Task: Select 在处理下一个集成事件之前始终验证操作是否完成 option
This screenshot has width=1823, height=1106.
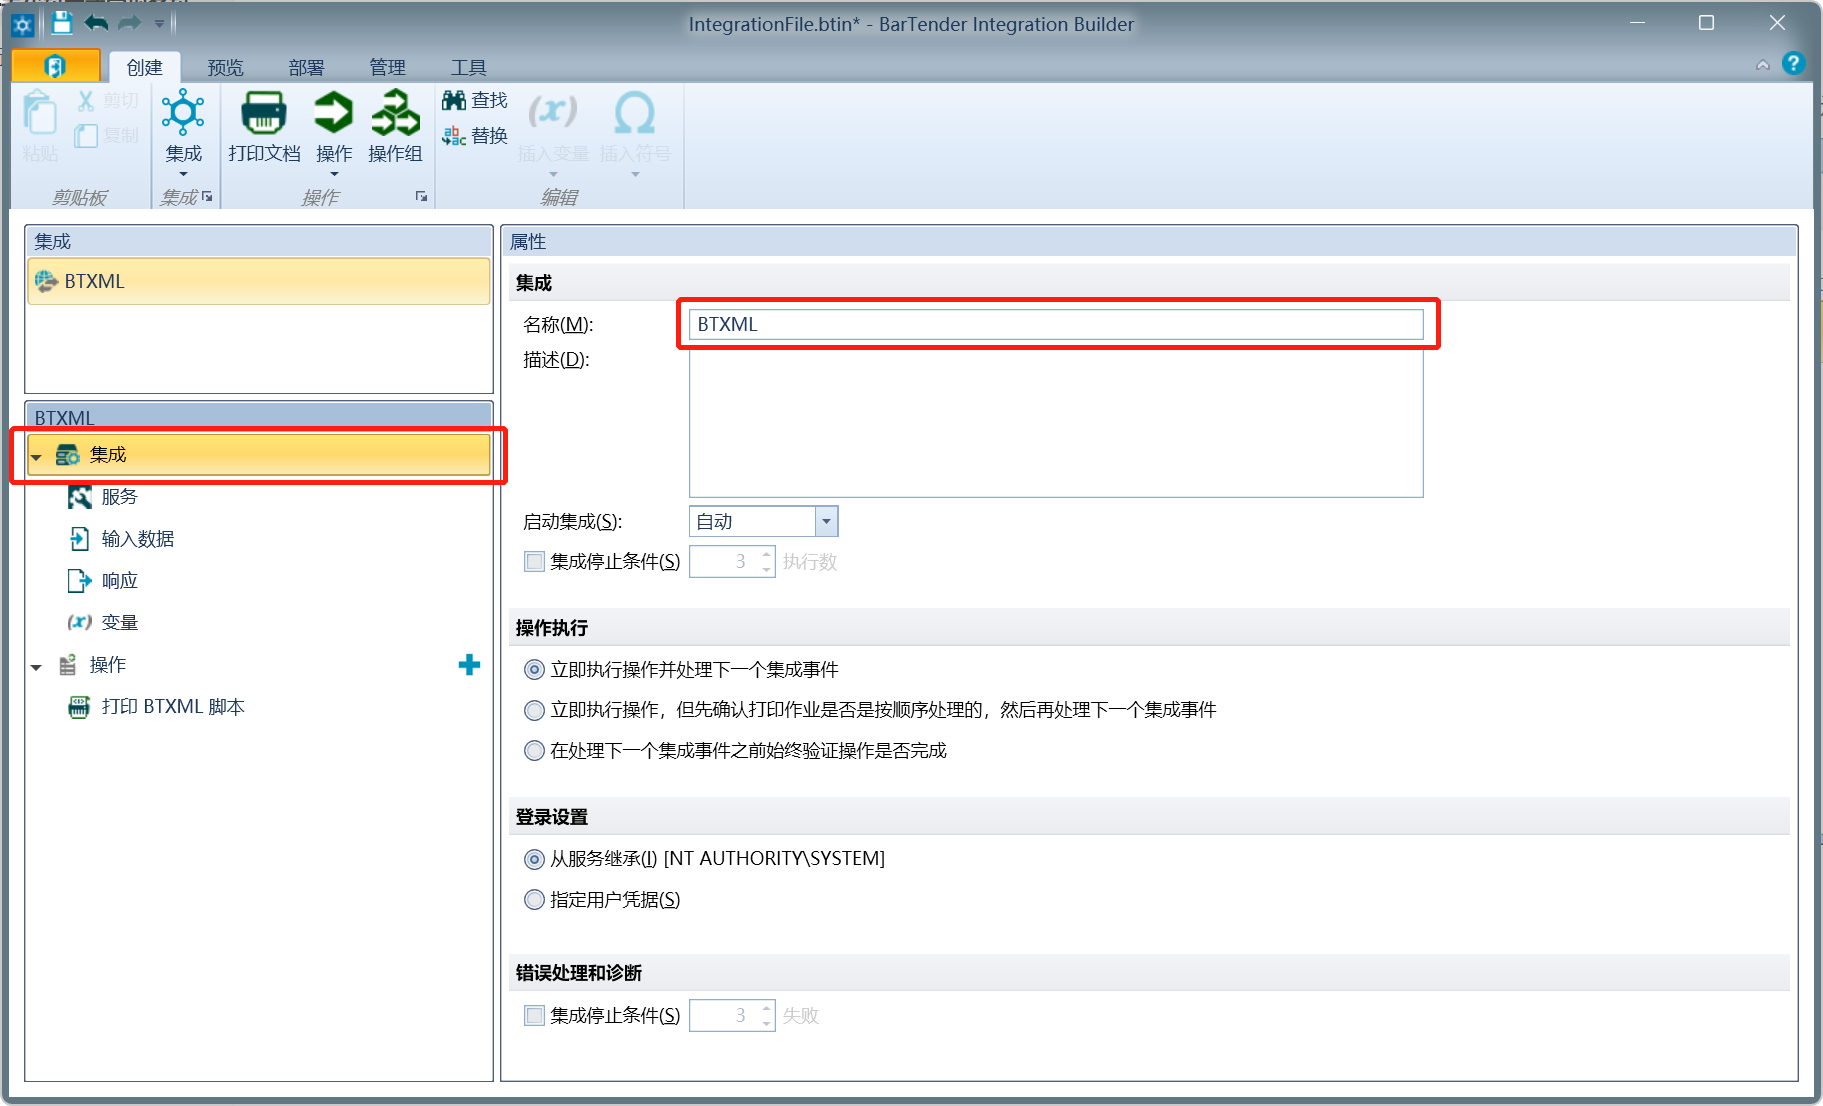Action: coord(535,751)
